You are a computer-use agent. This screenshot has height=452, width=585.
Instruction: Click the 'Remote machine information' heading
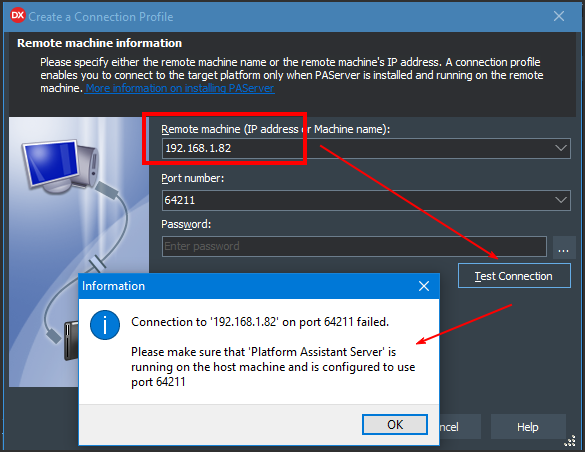100,43
